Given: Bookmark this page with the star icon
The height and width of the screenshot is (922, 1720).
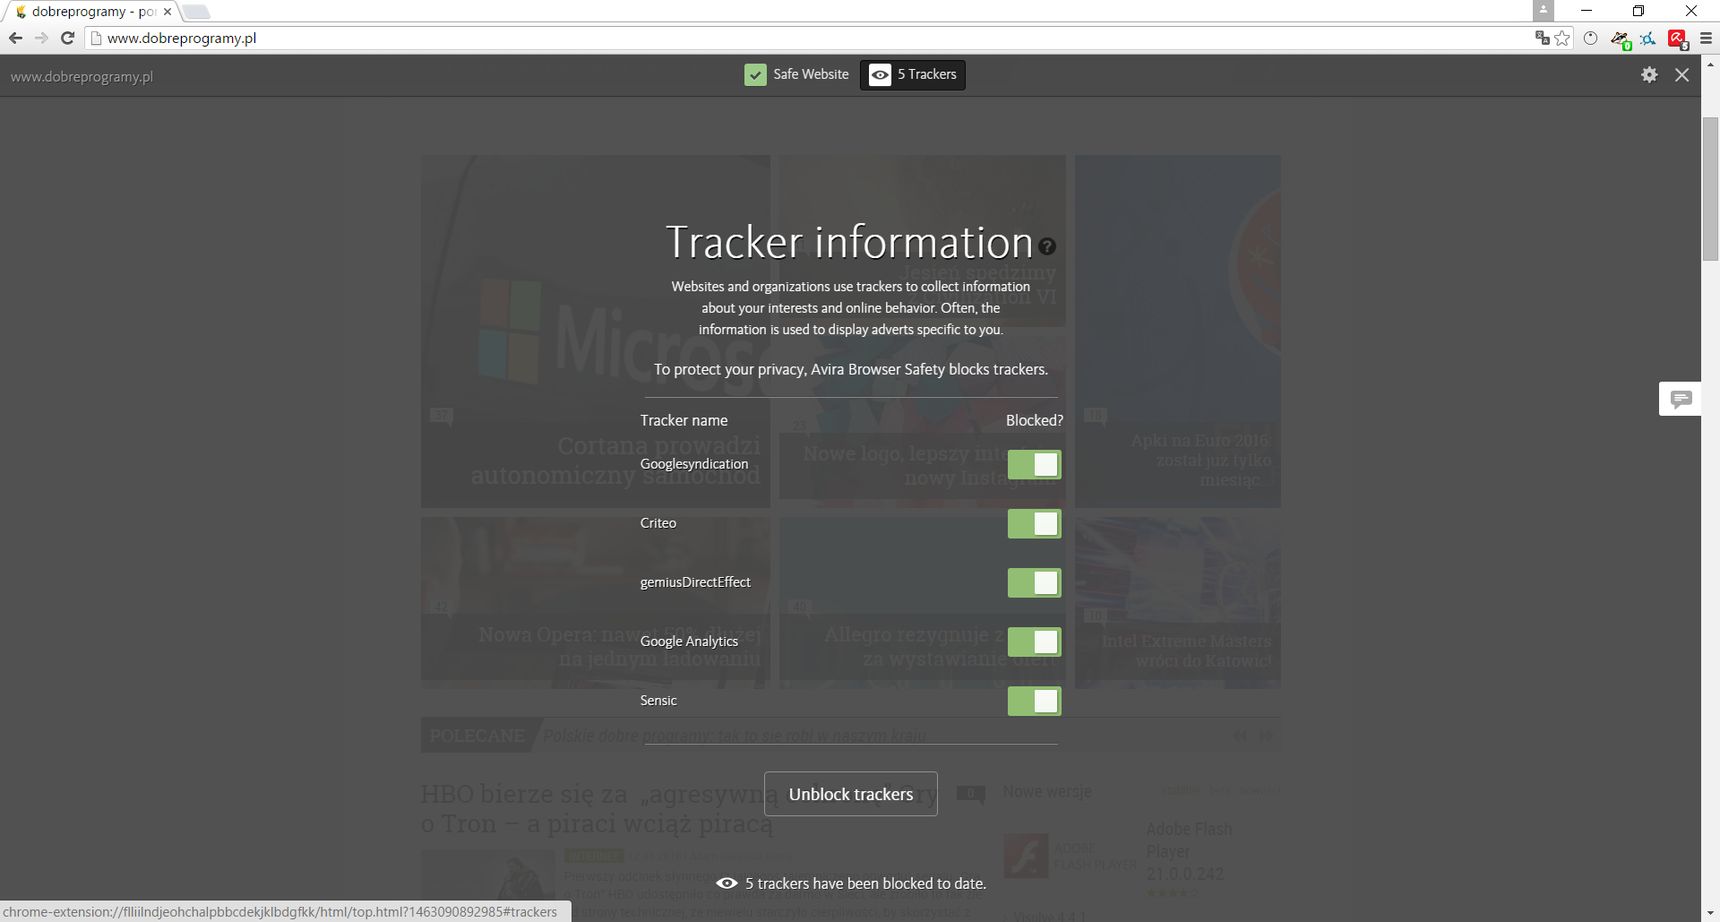Looking at the screenshot, I should click(1562, 38).
